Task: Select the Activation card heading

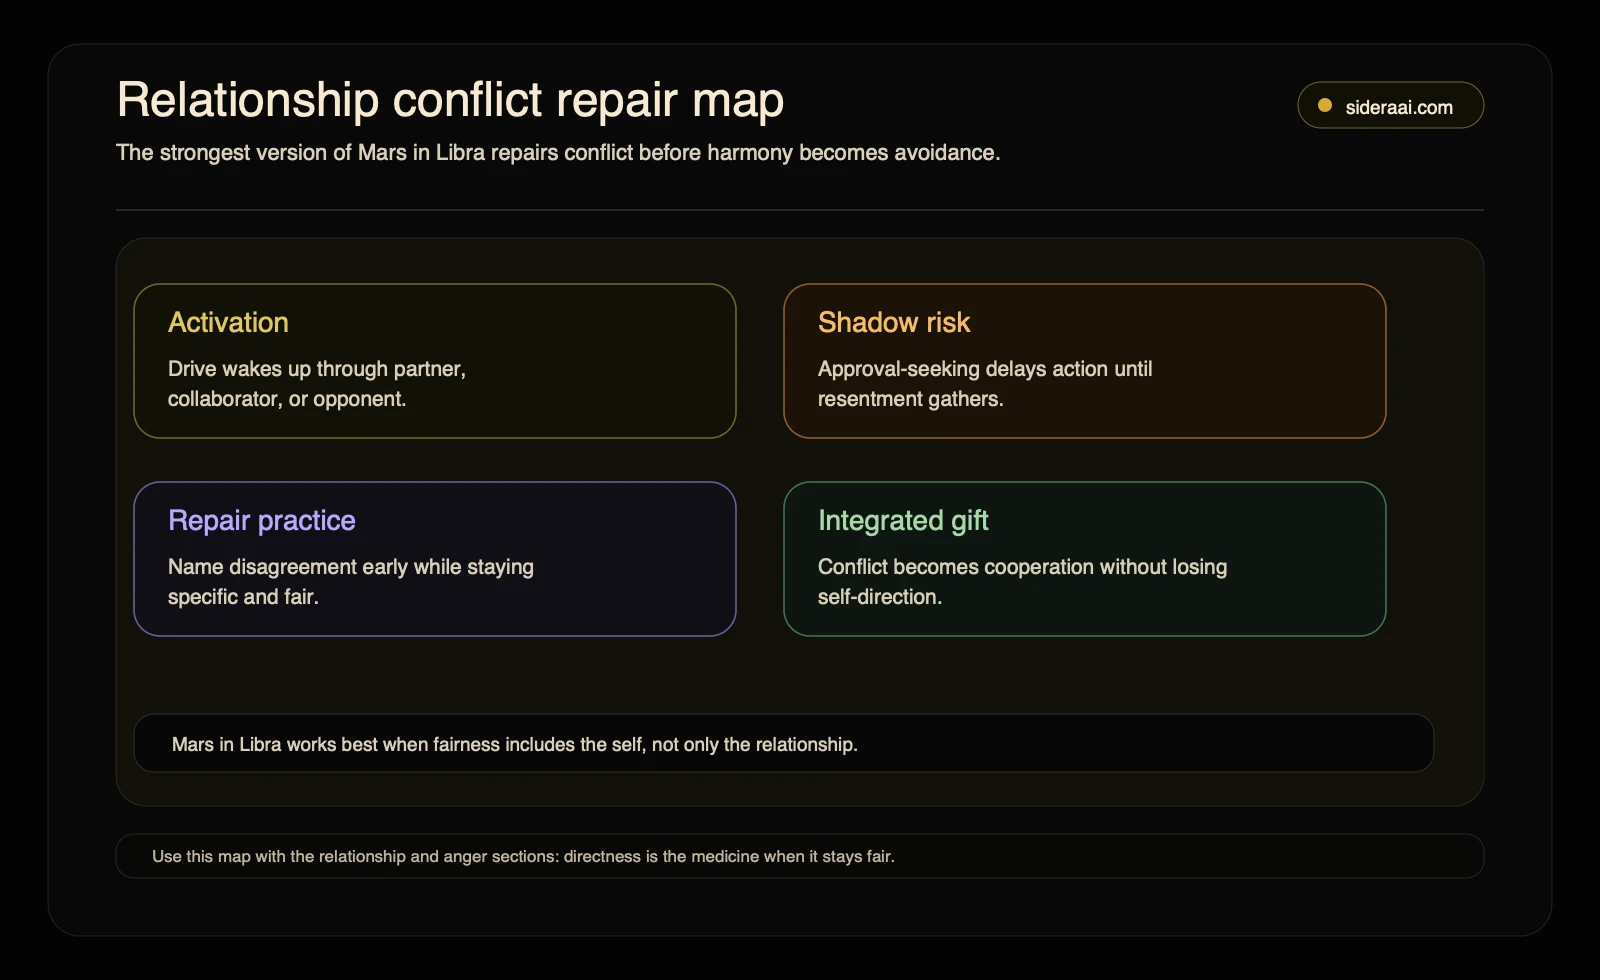Action: click(x=228, y=322)
